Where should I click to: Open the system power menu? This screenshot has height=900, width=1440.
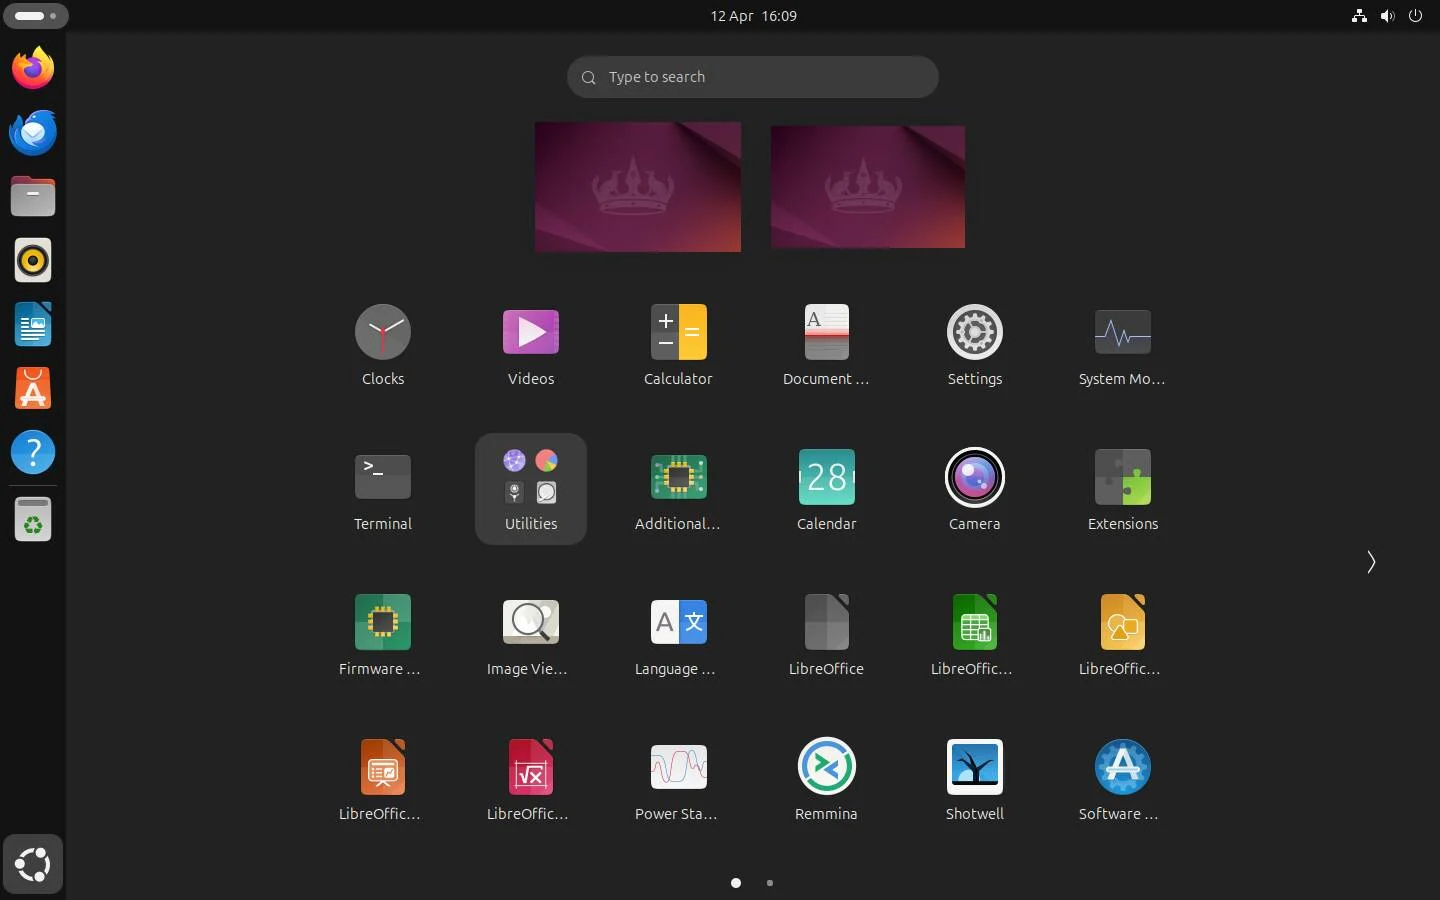point(1415,16)
